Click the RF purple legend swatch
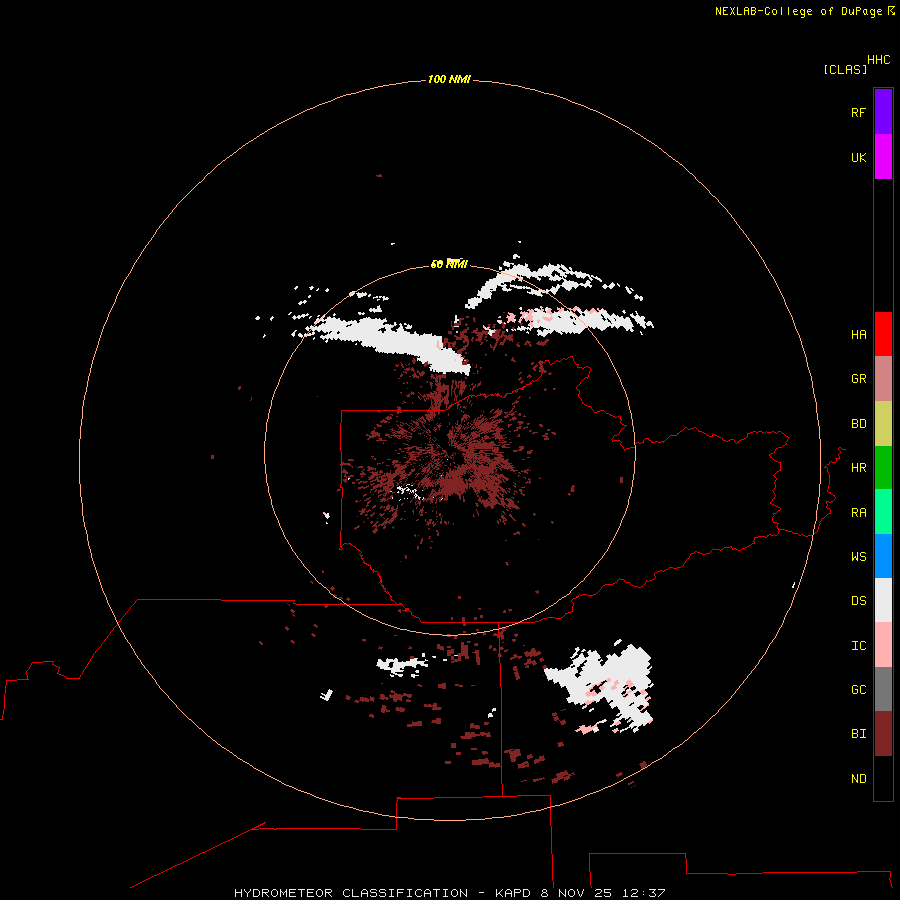This screenshot has height=900, width=900. click(883, 112)
